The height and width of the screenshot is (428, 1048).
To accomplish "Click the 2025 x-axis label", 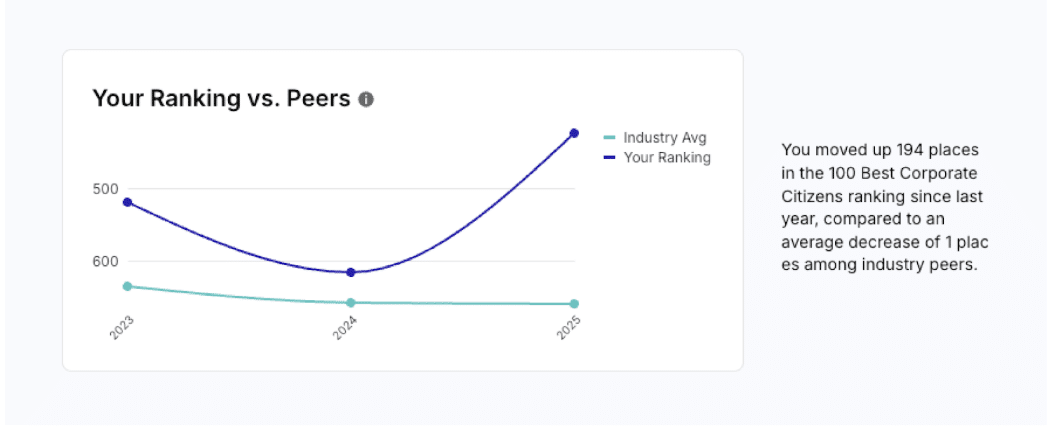I will pos(569,328).
